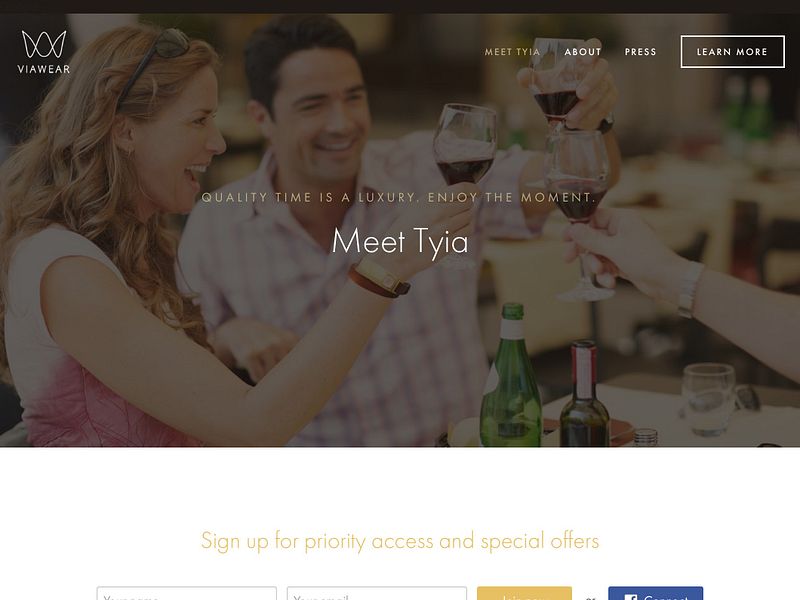Focus the 'Your name' input field
The height and width of the screenshot is (600, 800).
tap(187, 593)
